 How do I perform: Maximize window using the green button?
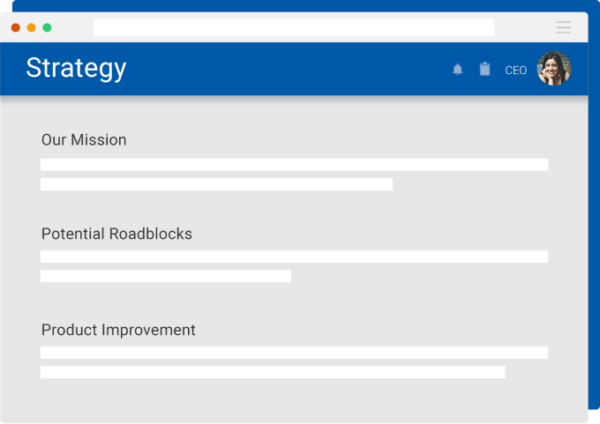[47, 27]
